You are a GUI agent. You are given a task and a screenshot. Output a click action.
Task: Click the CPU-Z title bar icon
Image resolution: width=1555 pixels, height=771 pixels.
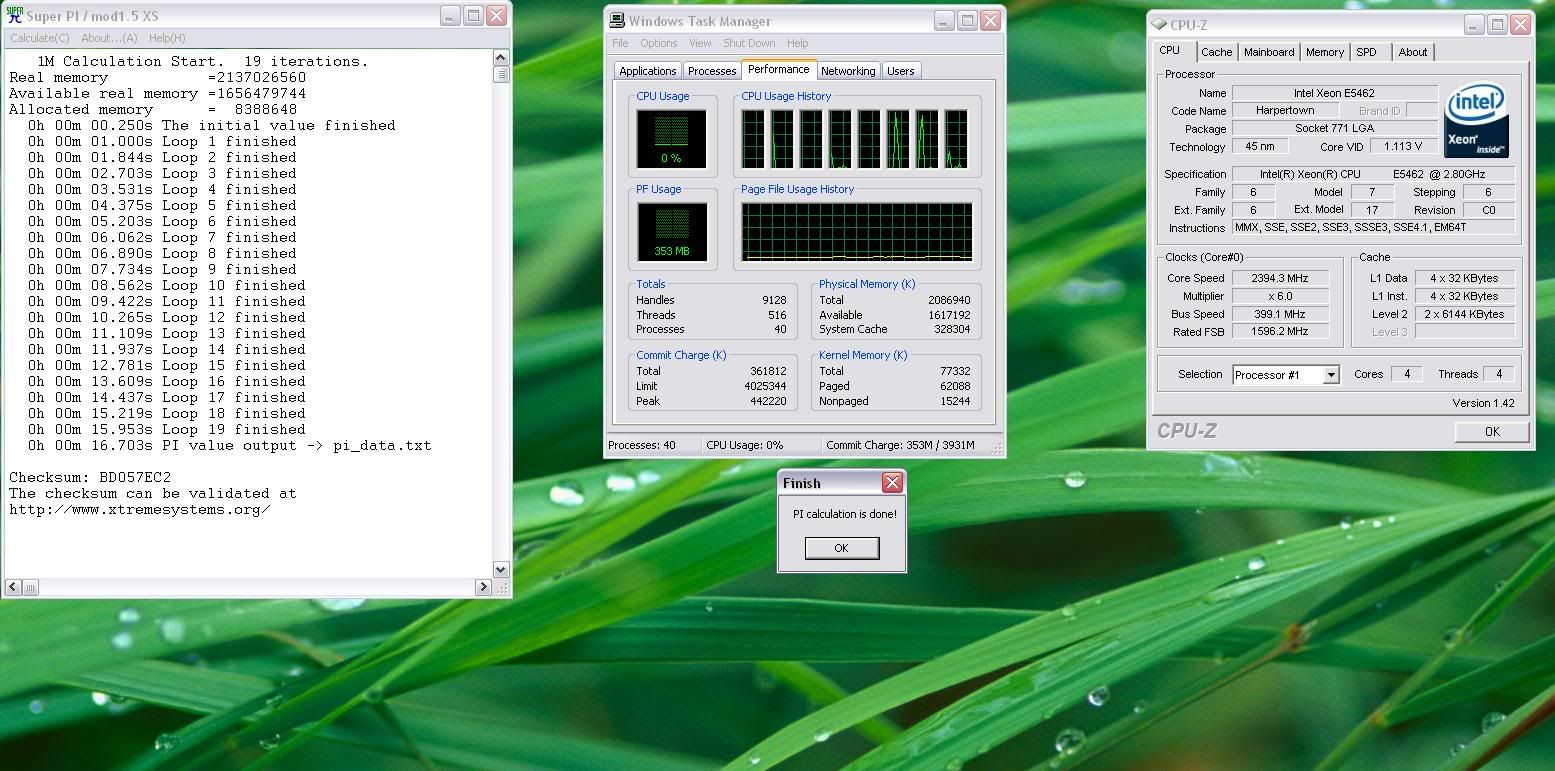[x=1159, y=25]
